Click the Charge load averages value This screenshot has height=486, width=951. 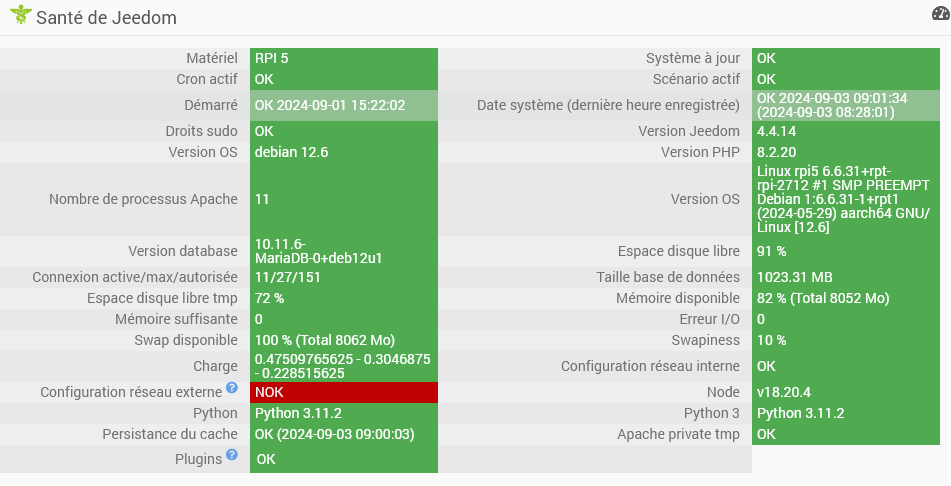pos(344,366)
